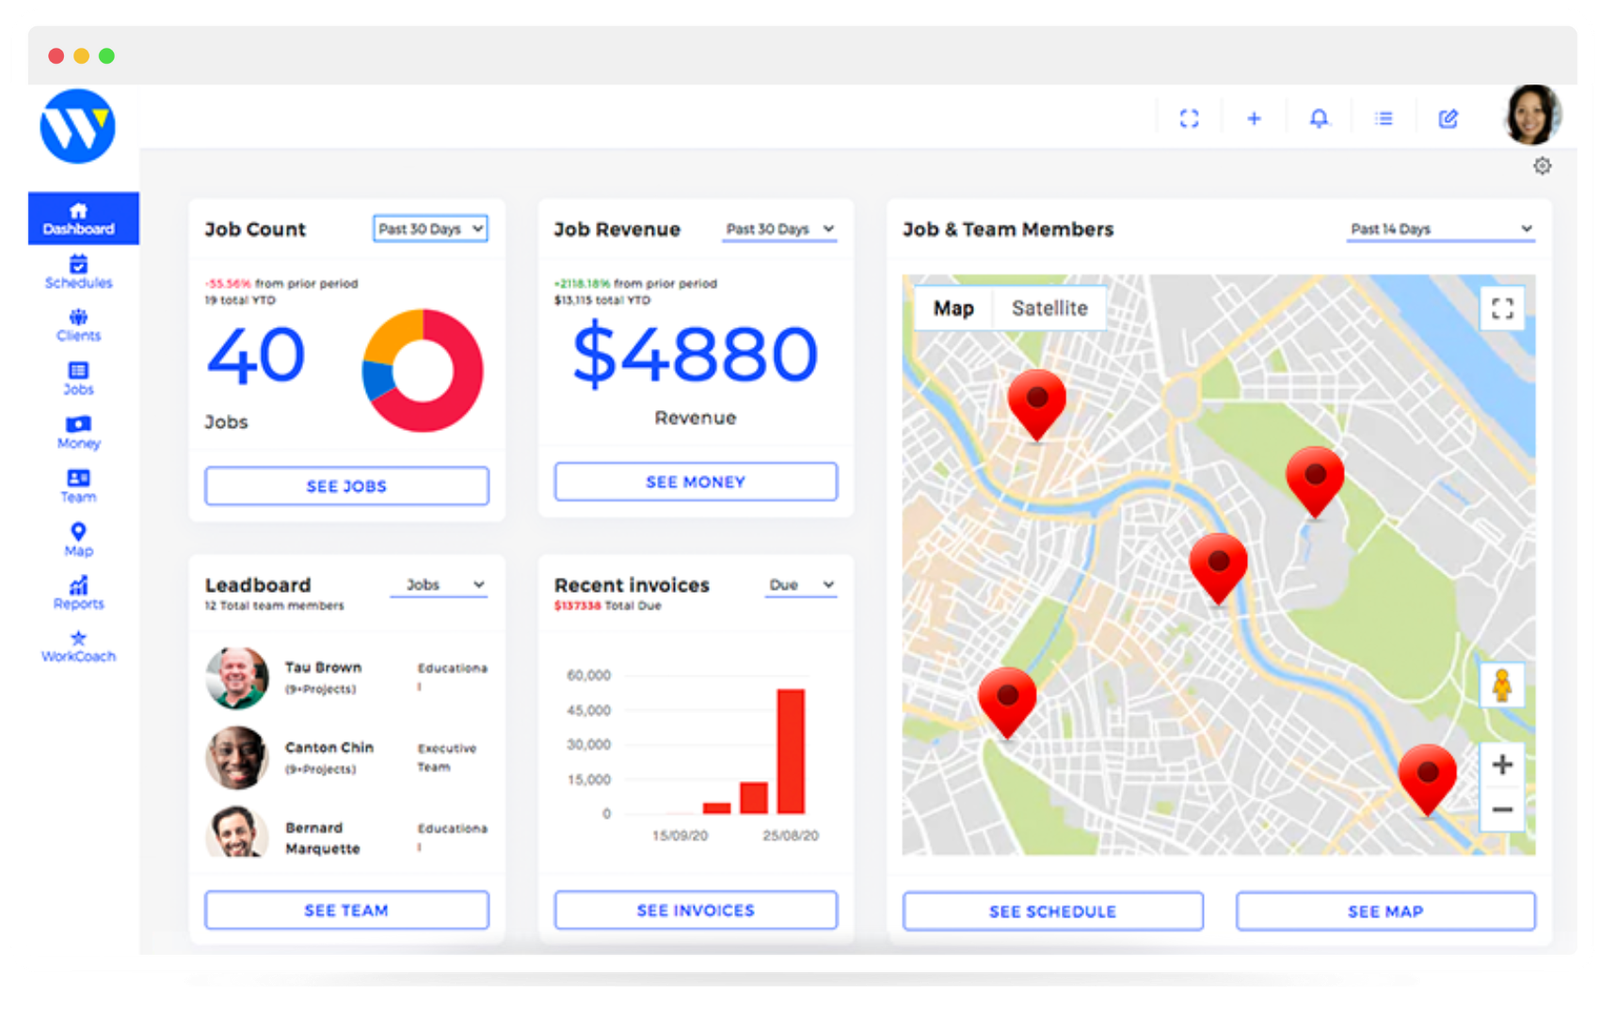Viewport: 1600px width, 1016px height.
Task: Click the dashboard settings gear icon
Action: [x=1542, y=166]
